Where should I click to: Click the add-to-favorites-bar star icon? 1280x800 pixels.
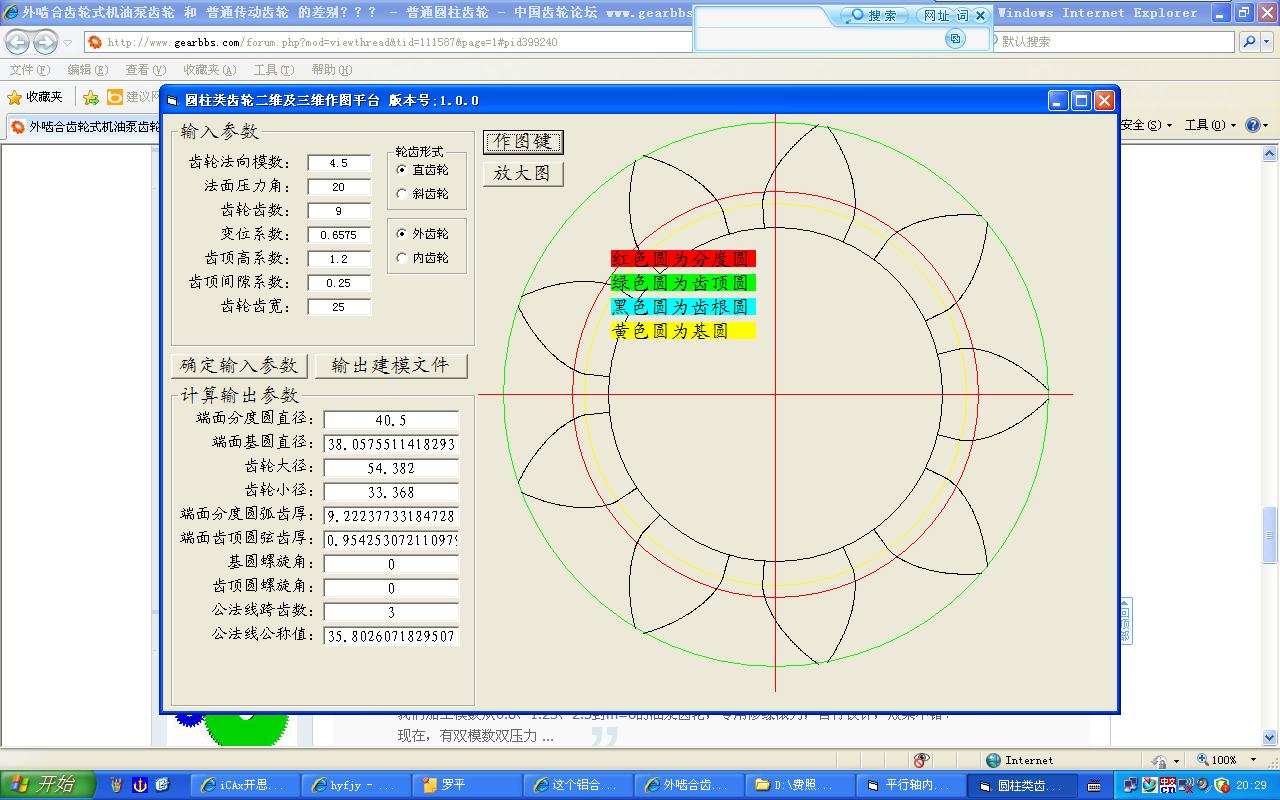click(90, 97)
